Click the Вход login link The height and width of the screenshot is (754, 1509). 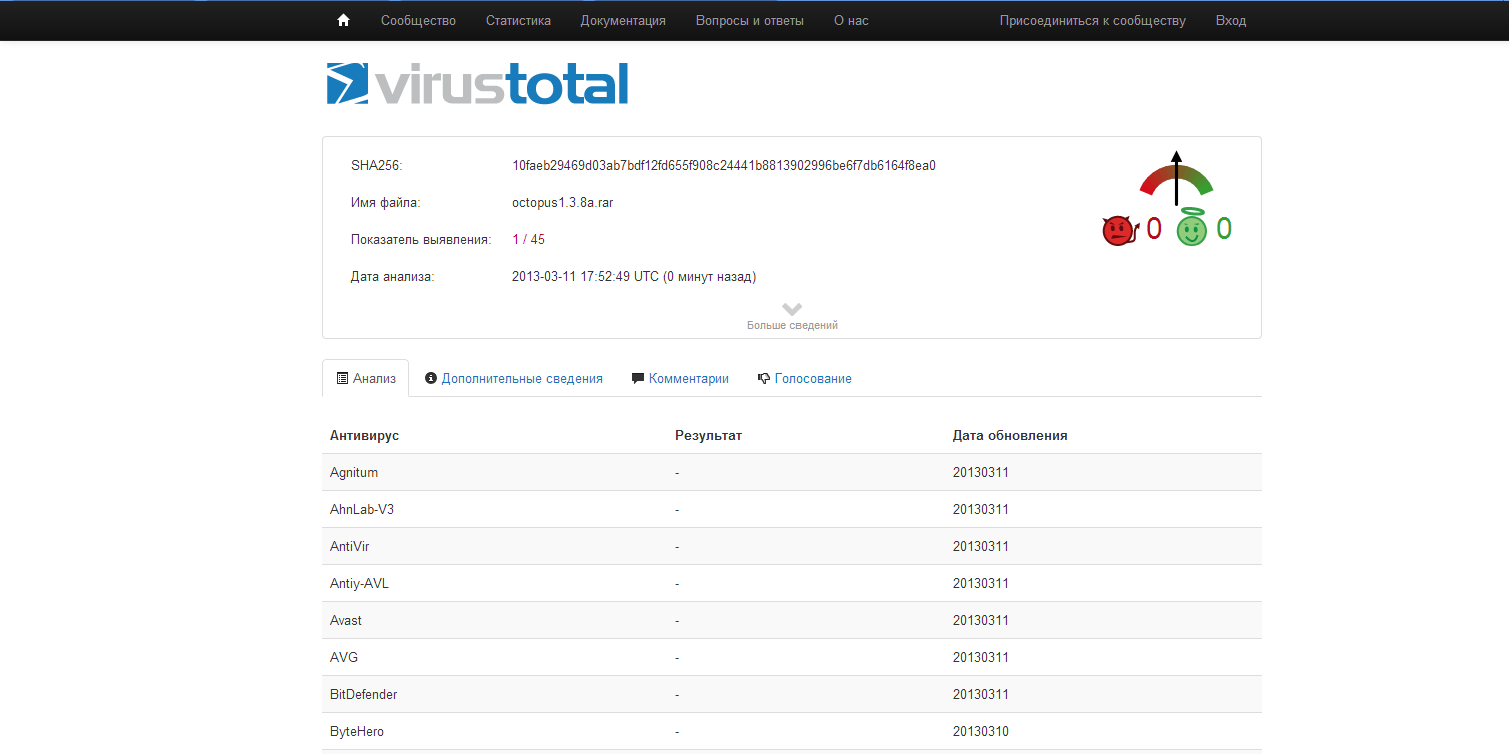tap(1231, 20)
